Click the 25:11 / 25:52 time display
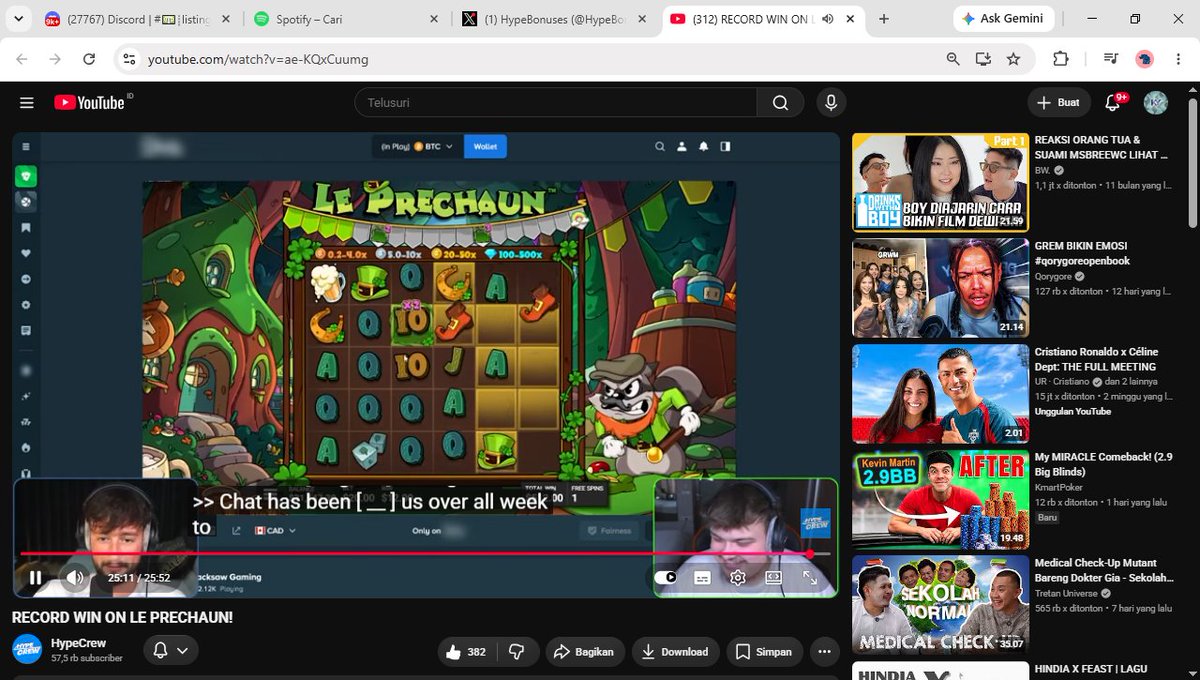Screen dimensions: 1200x680 click(x=139, y=577)
